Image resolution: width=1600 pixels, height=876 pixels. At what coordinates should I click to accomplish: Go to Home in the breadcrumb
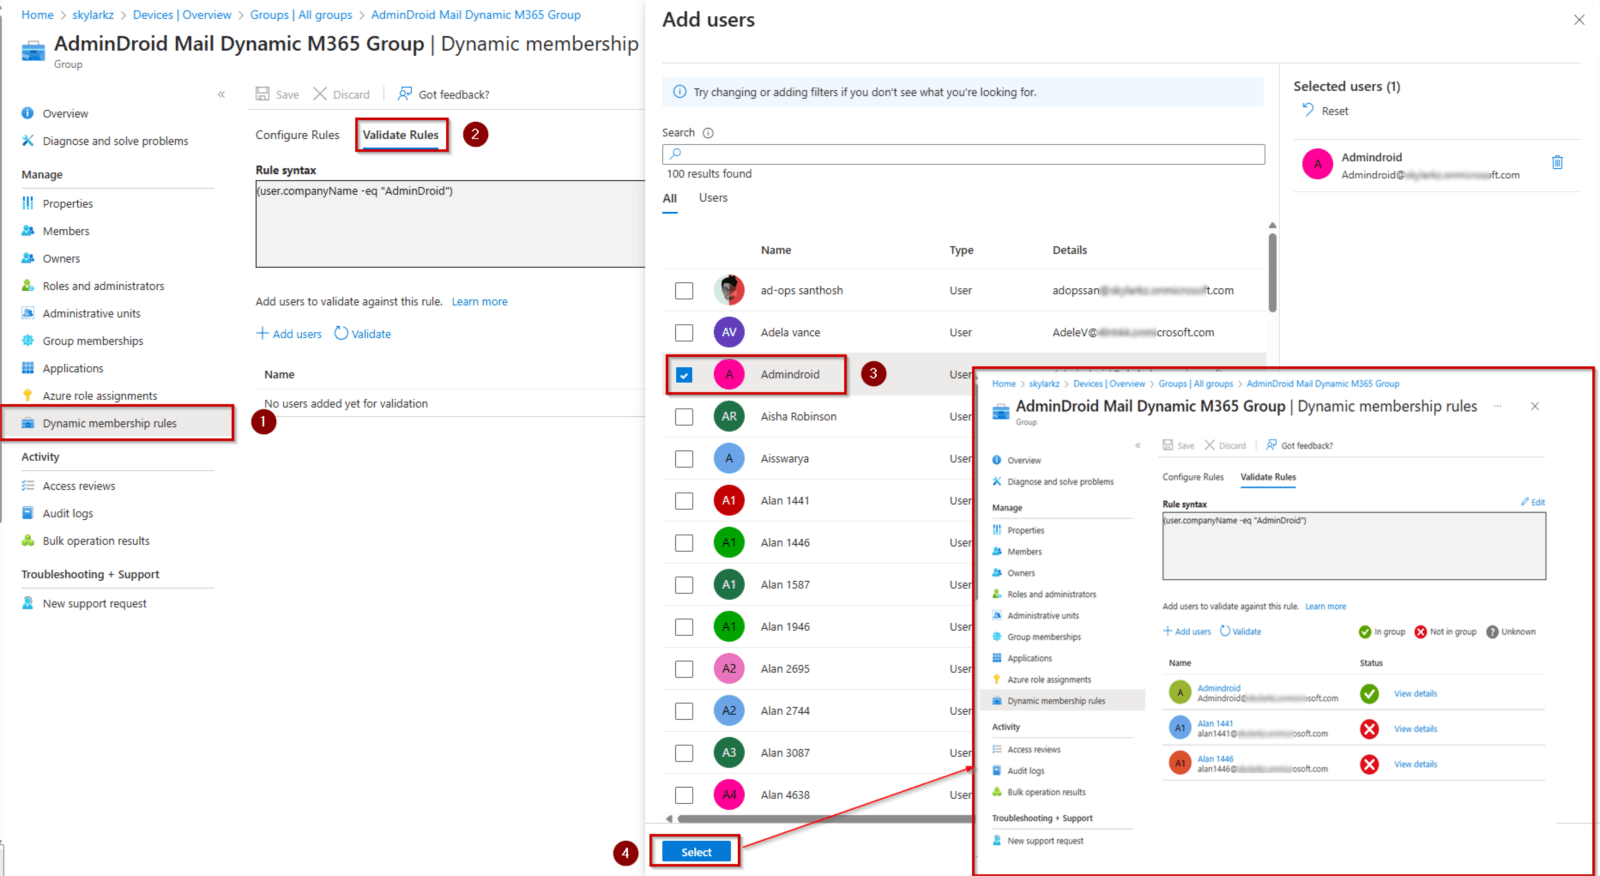[x=37, y=15]
